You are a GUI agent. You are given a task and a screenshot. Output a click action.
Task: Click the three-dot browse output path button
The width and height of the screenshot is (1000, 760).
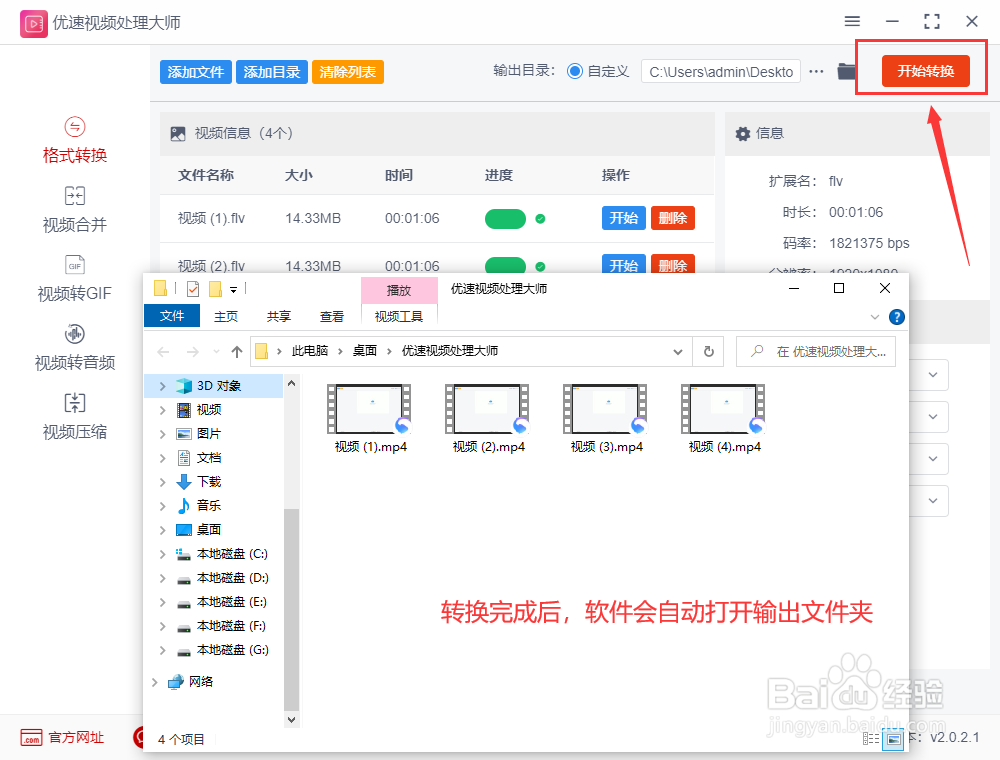[816, 71]
